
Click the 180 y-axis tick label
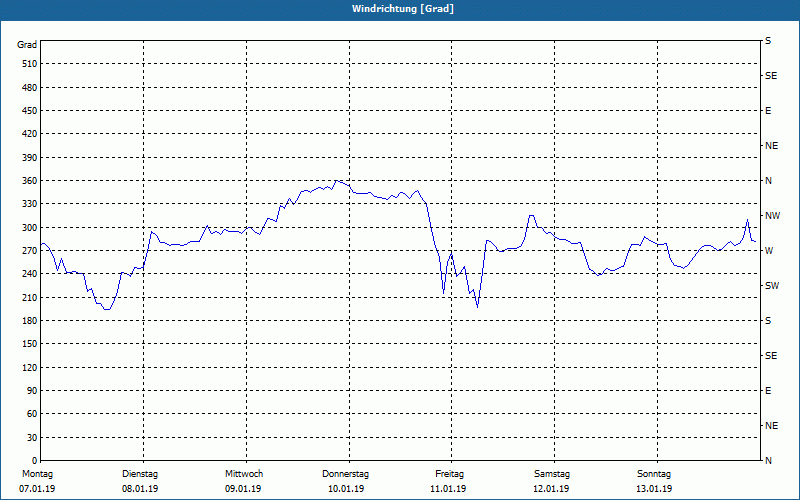click(30, 321)
